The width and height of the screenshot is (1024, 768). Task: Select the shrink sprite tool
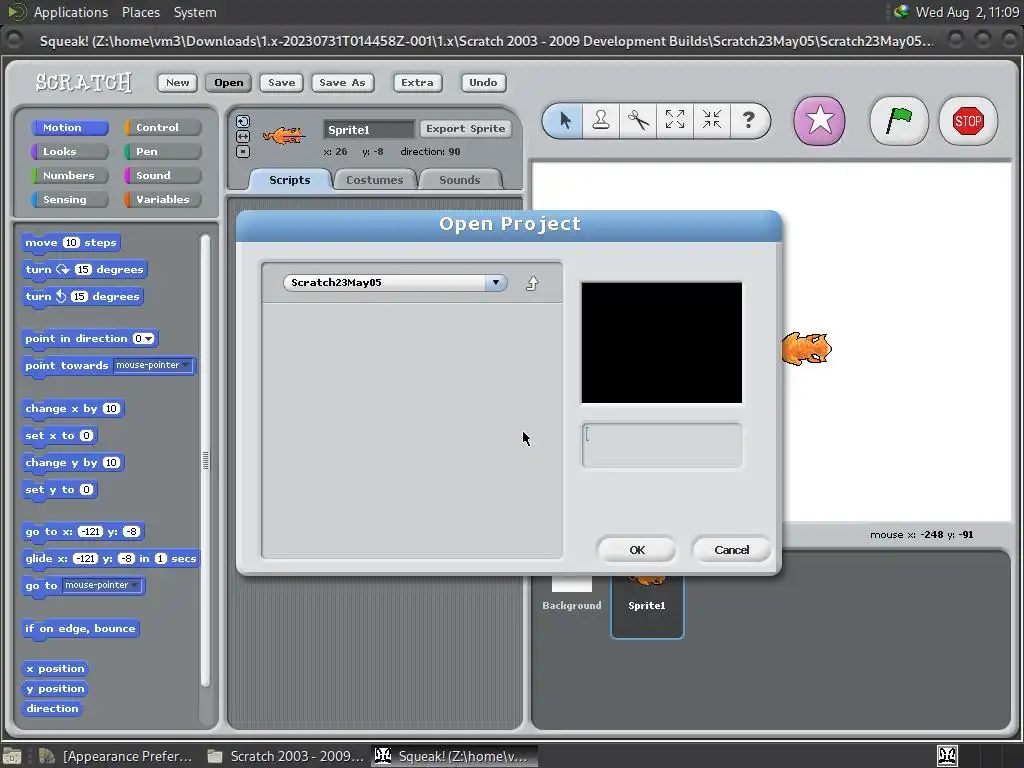[711, 120]
